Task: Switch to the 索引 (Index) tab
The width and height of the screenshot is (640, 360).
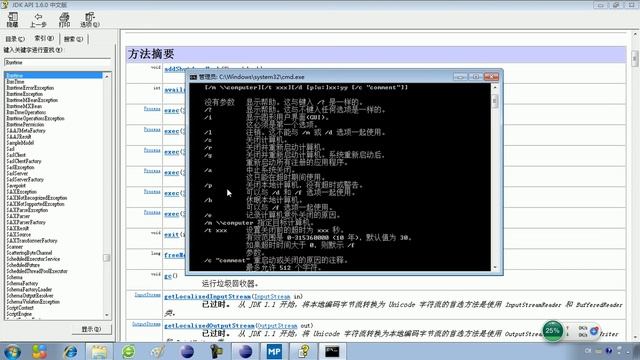Action: pos(44,38)
